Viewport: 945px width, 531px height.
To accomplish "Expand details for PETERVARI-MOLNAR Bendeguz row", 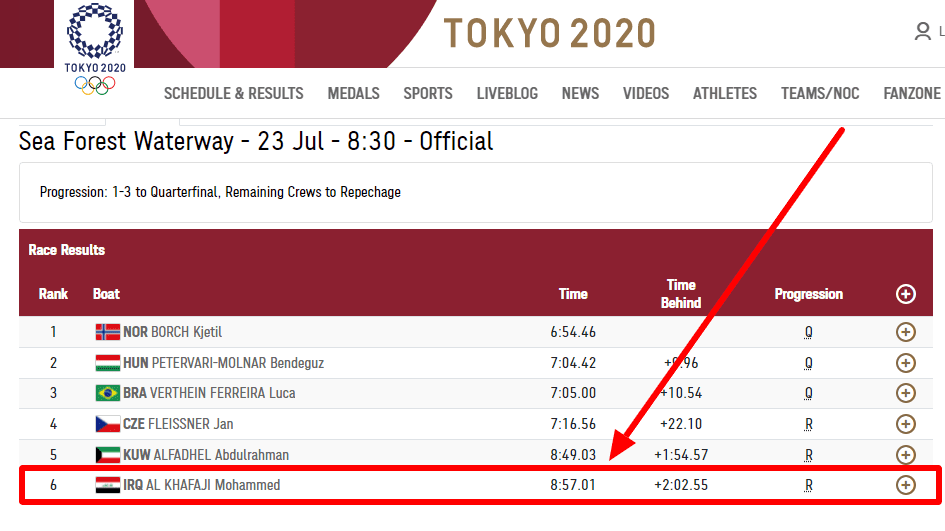I will (x=905, y=363).
